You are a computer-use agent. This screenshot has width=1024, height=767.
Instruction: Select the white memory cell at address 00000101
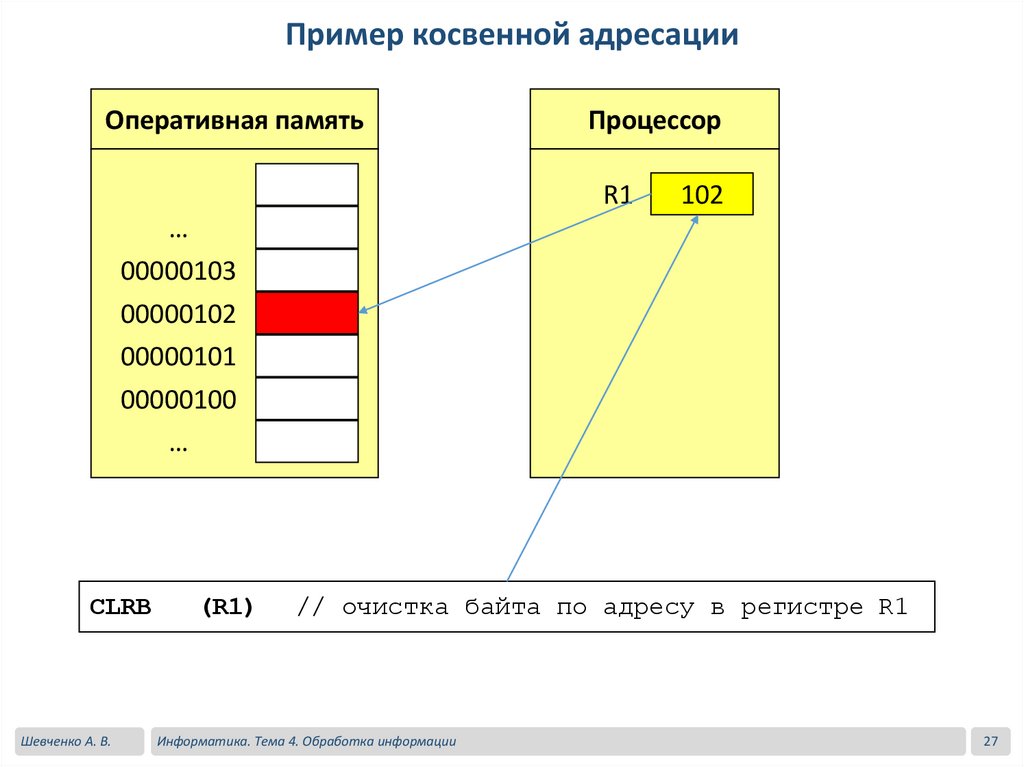pos(307,356)
